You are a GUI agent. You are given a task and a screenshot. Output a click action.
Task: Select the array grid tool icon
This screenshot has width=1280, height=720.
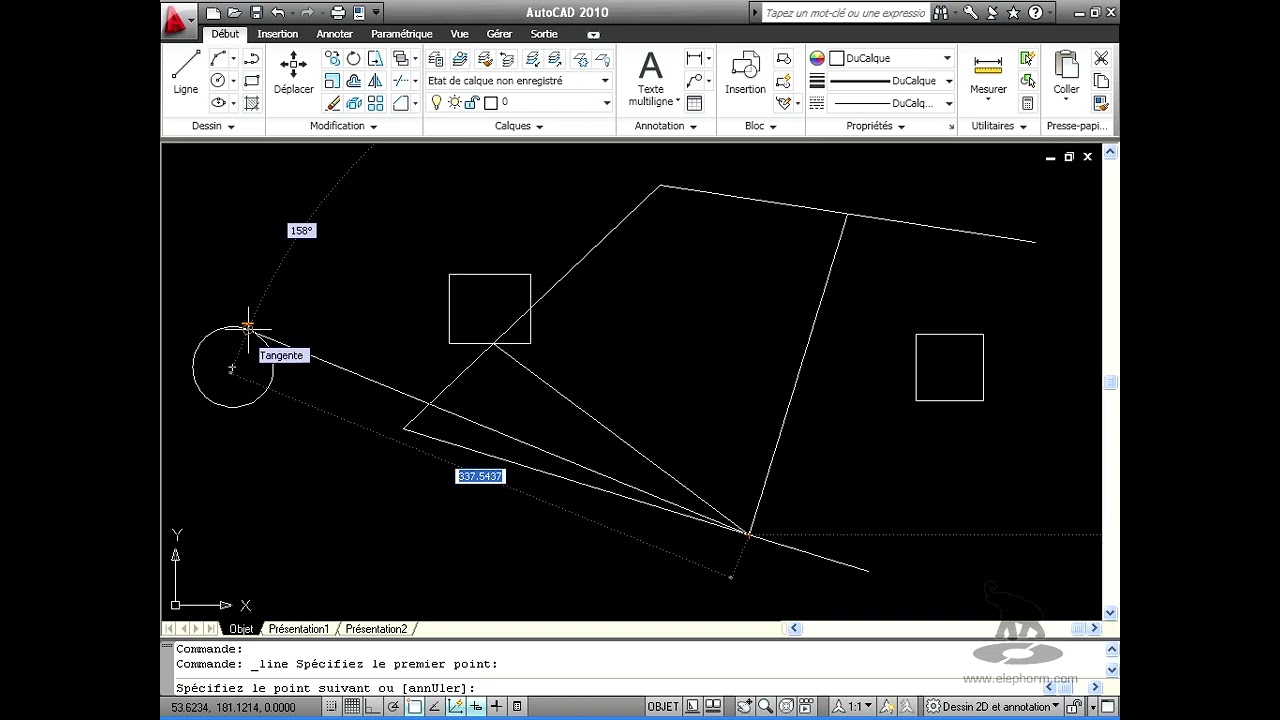tap(375, 103)
